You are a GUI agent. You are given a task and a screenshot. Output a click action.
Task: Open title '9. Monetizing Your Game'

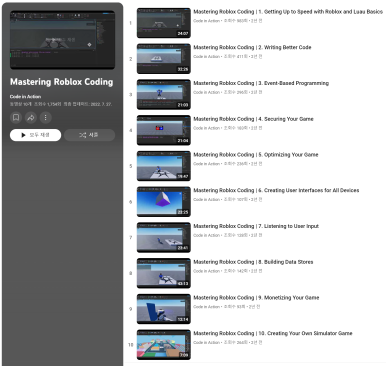click(256, 298)
